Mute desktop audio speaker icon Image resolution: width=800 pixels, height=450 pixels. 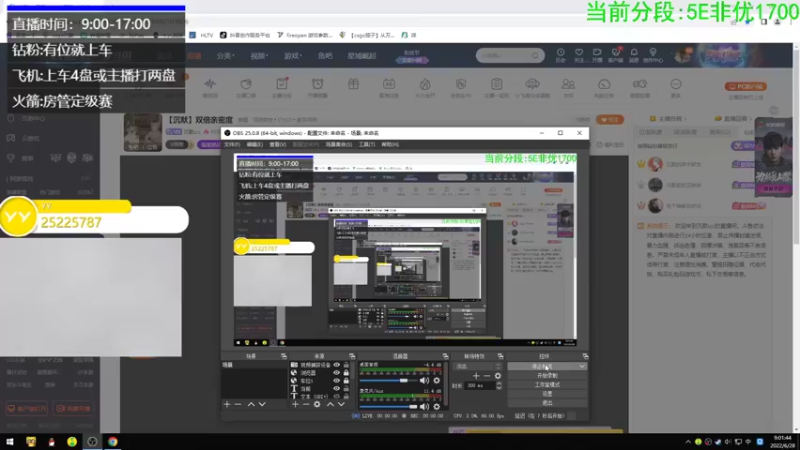[x=424, y=381]
